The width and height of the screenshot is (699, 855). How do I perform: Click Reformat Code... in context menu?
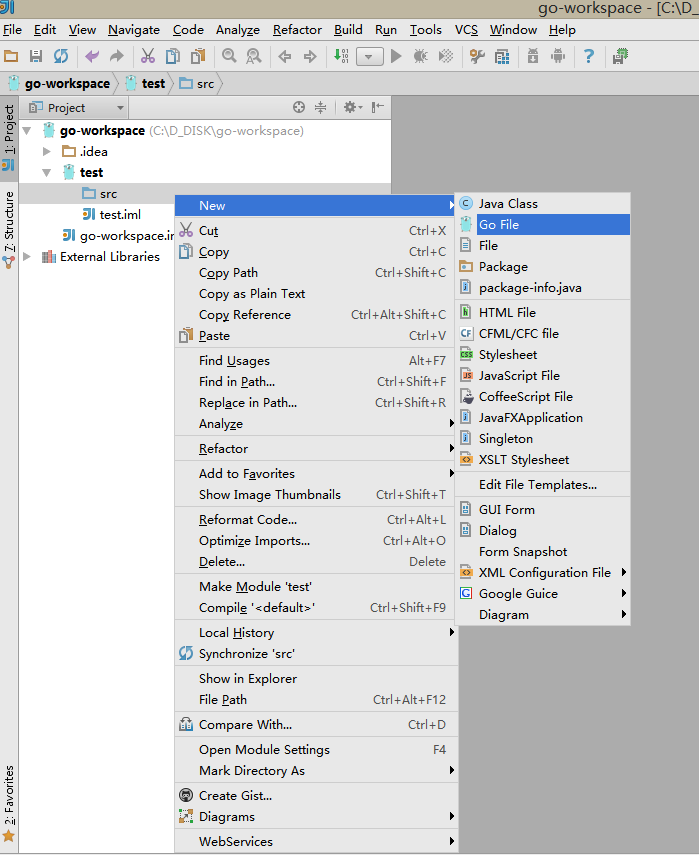pyautogui.click(x=316, y=520)
